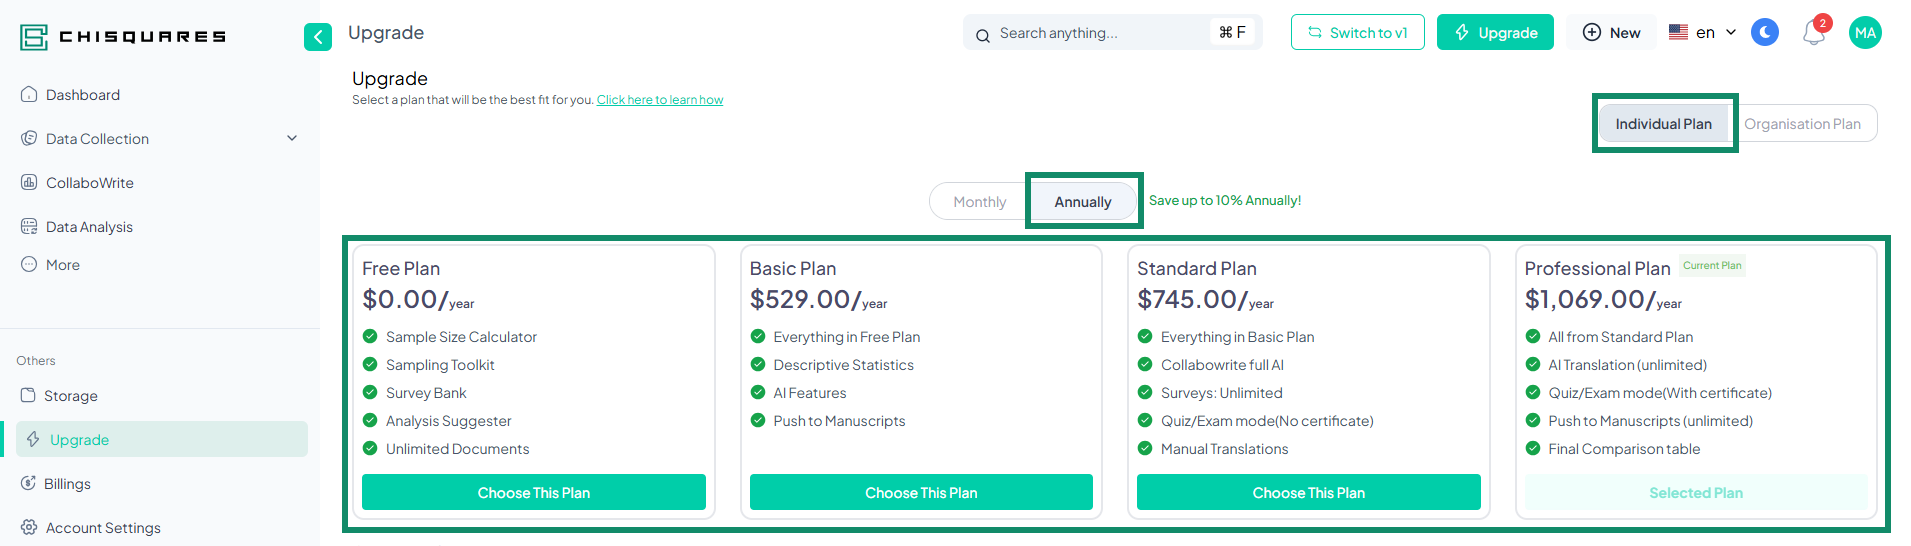Toggle dark mode moon icon
This screenshot has height=546, width=1911.
click(1765, 33)
